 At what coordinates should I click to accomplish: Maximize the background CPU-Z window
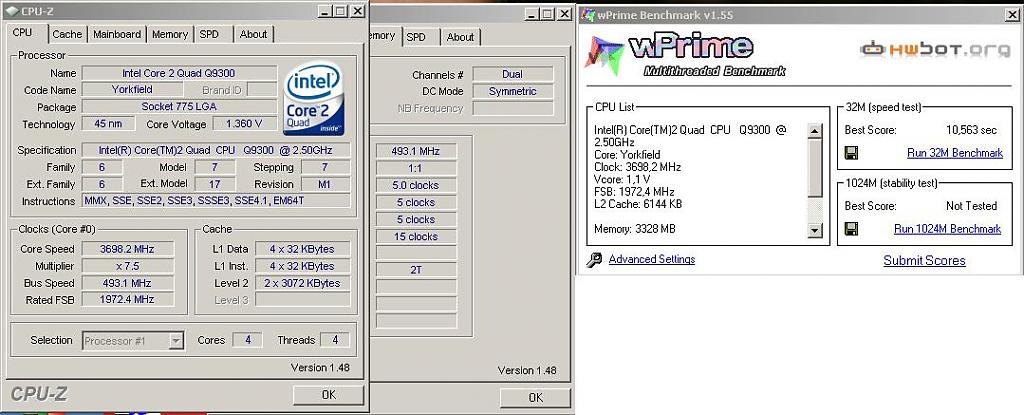click(x=547, y=14)
